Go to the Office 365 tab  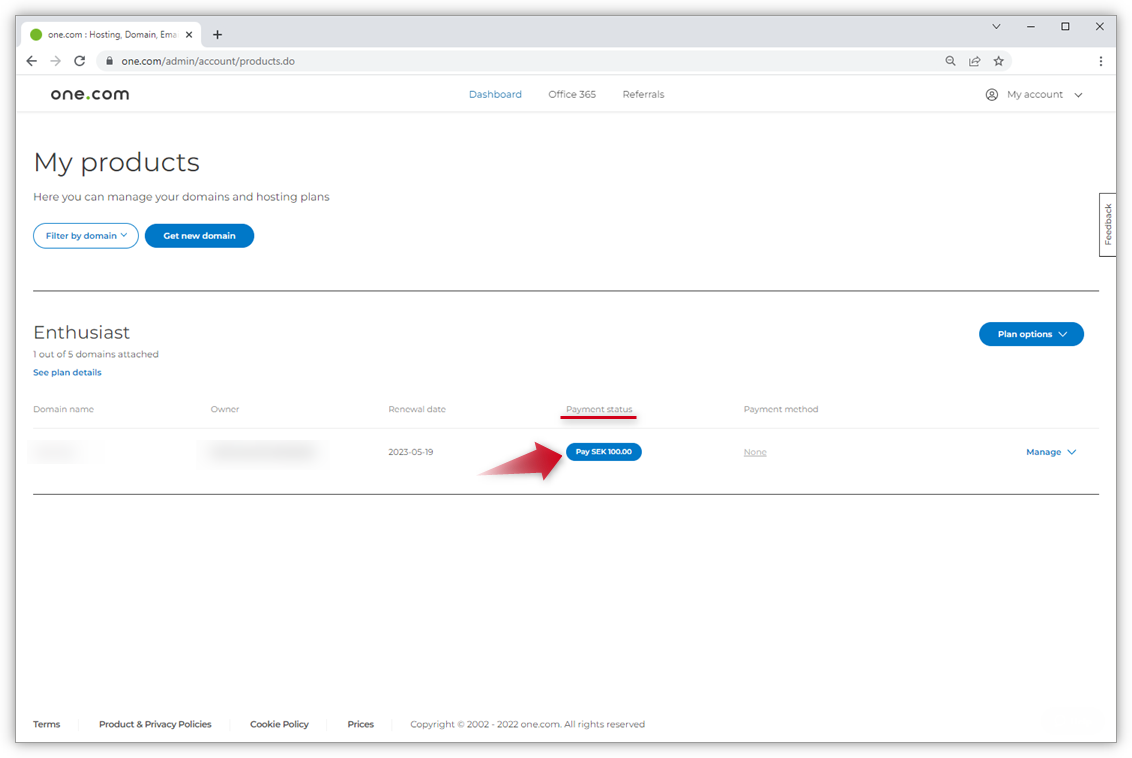[572, 94]
